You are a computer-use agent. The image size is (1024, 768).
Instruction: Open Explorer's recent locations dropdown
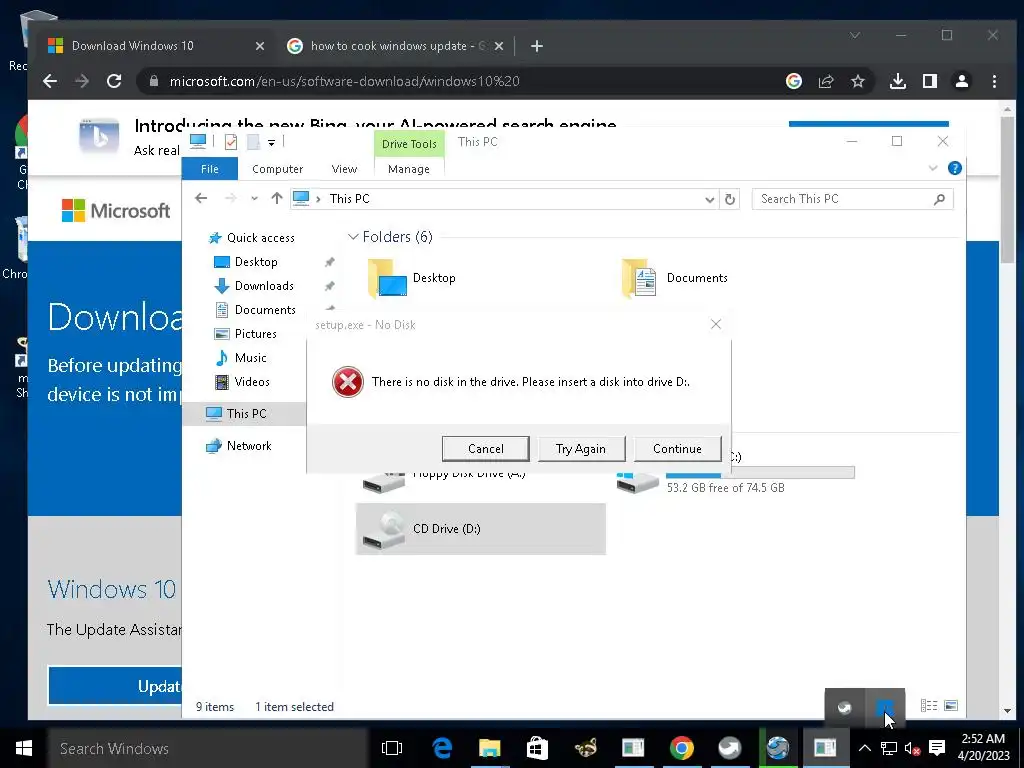pyautogui.click(x=254, y=199)
